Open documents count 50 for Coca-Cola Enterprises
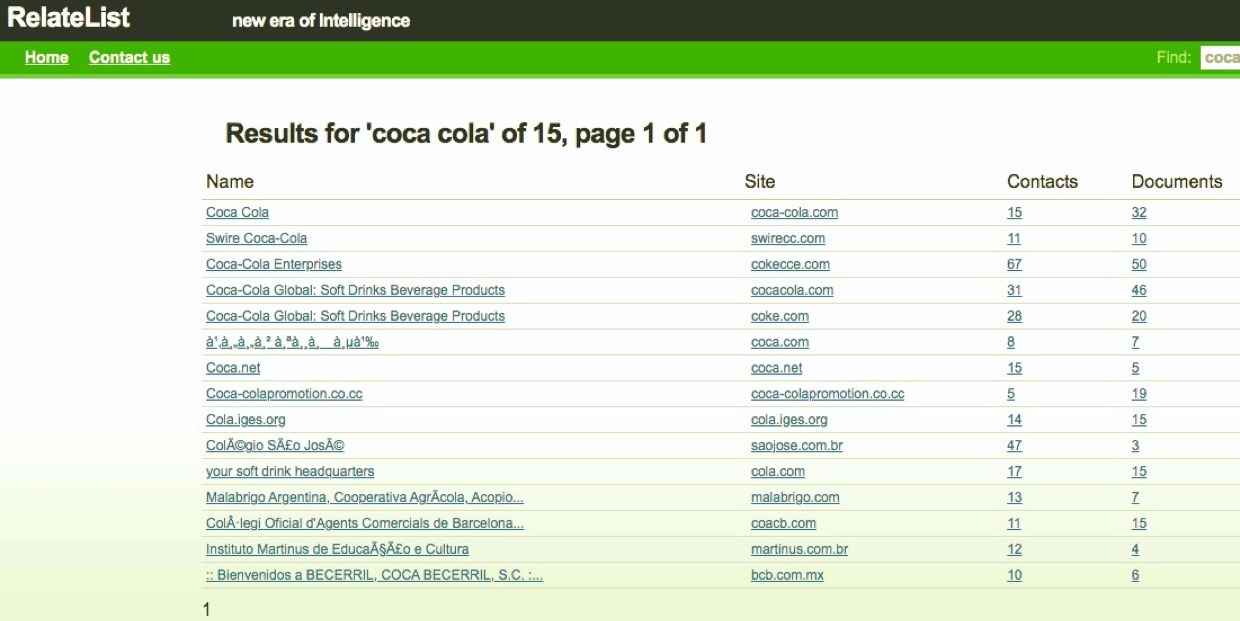 (x=1139, y=264)
